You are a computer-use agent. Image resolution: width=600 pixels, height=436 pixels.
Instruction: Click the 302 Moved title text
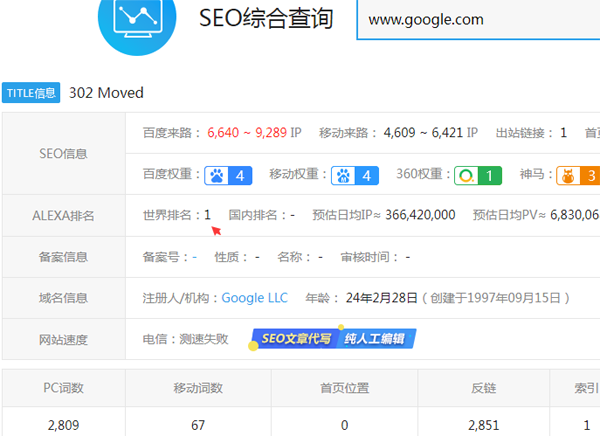click(106, 93)
